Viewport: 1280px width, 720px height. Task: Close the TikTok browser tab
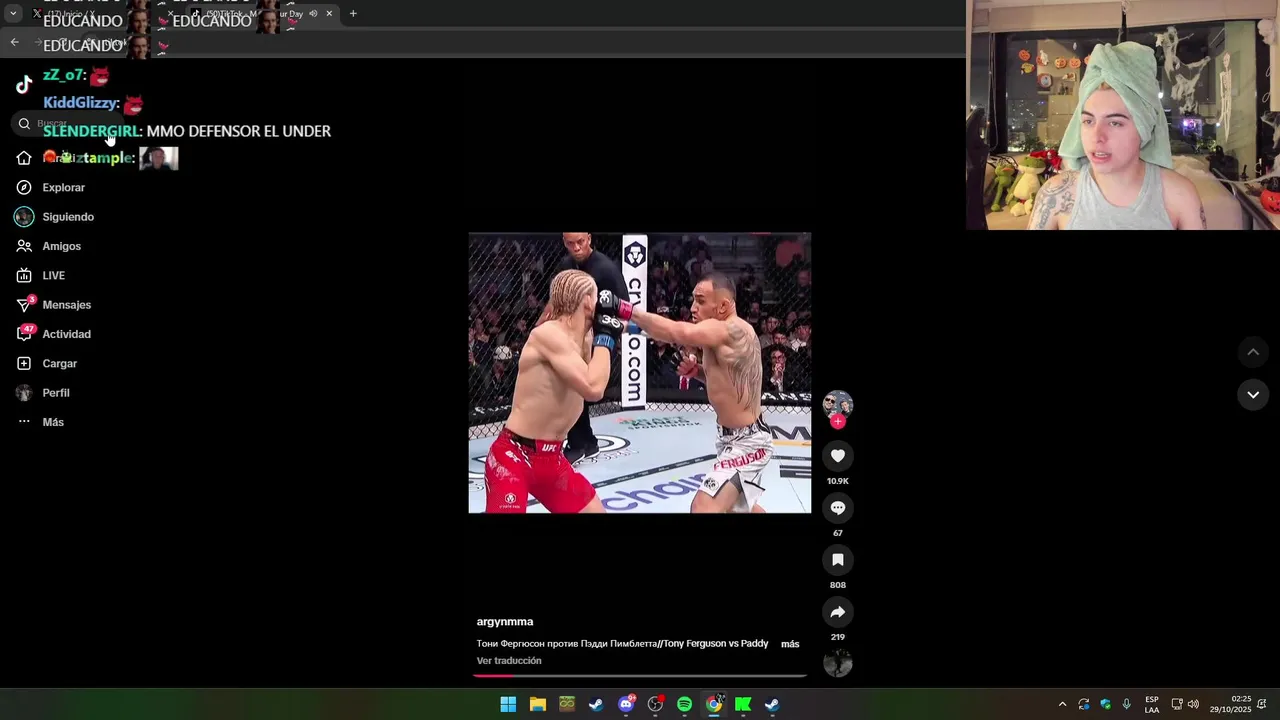(329, 14)
